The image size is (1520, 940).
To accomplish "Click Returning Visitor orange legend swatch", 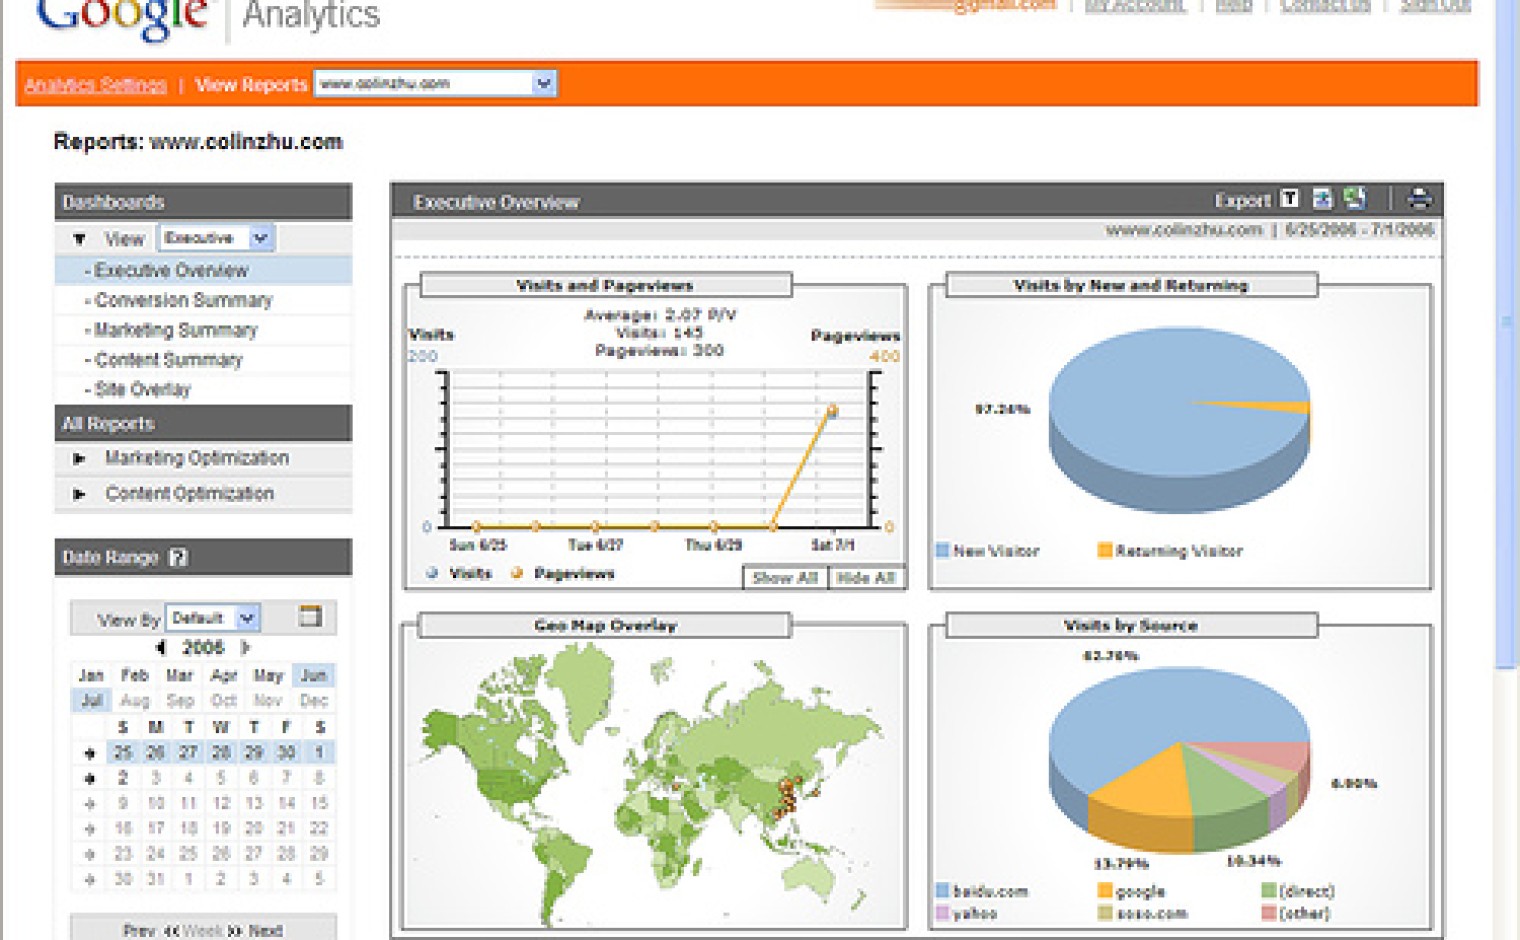I will pyautogui.click(x=1104, y=550).
